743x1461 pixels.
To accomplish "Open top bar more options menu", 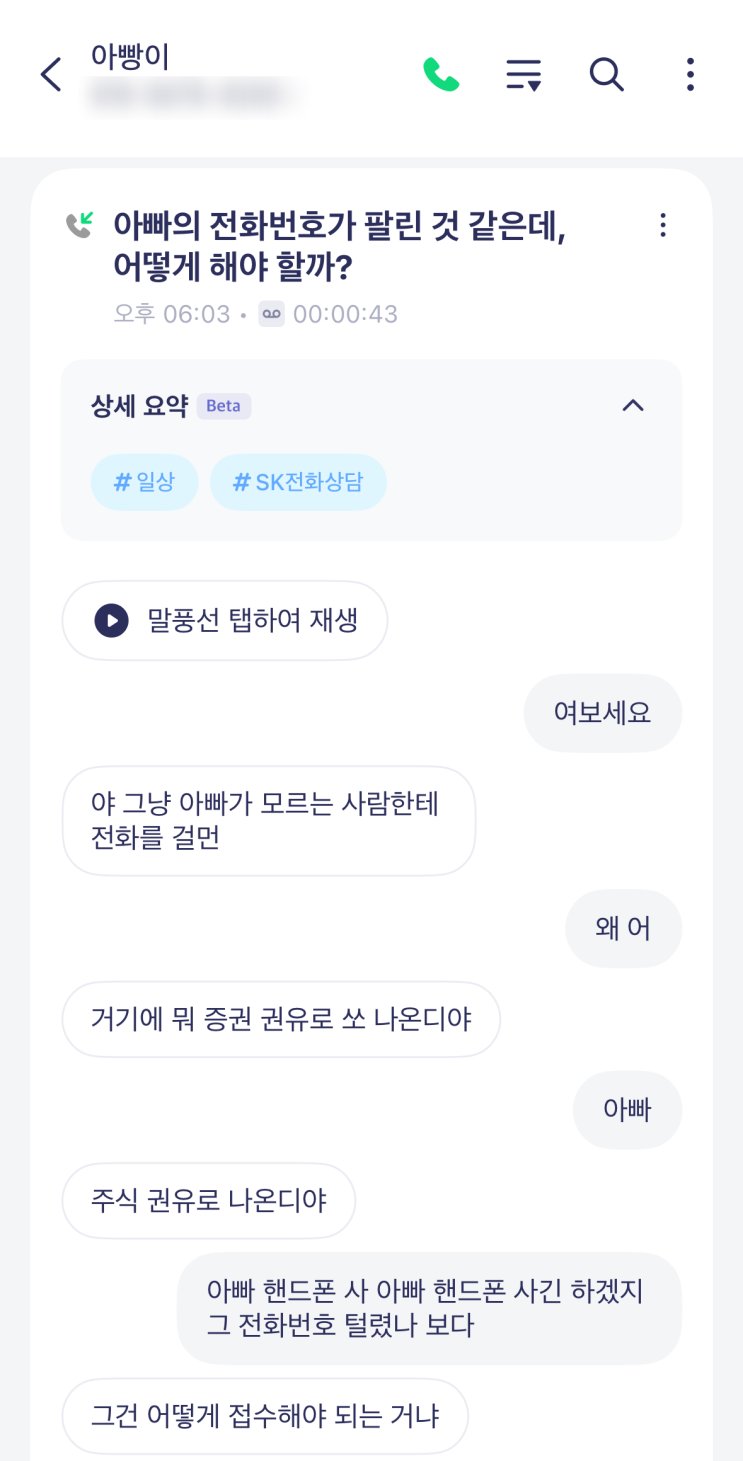I will 690,75.
